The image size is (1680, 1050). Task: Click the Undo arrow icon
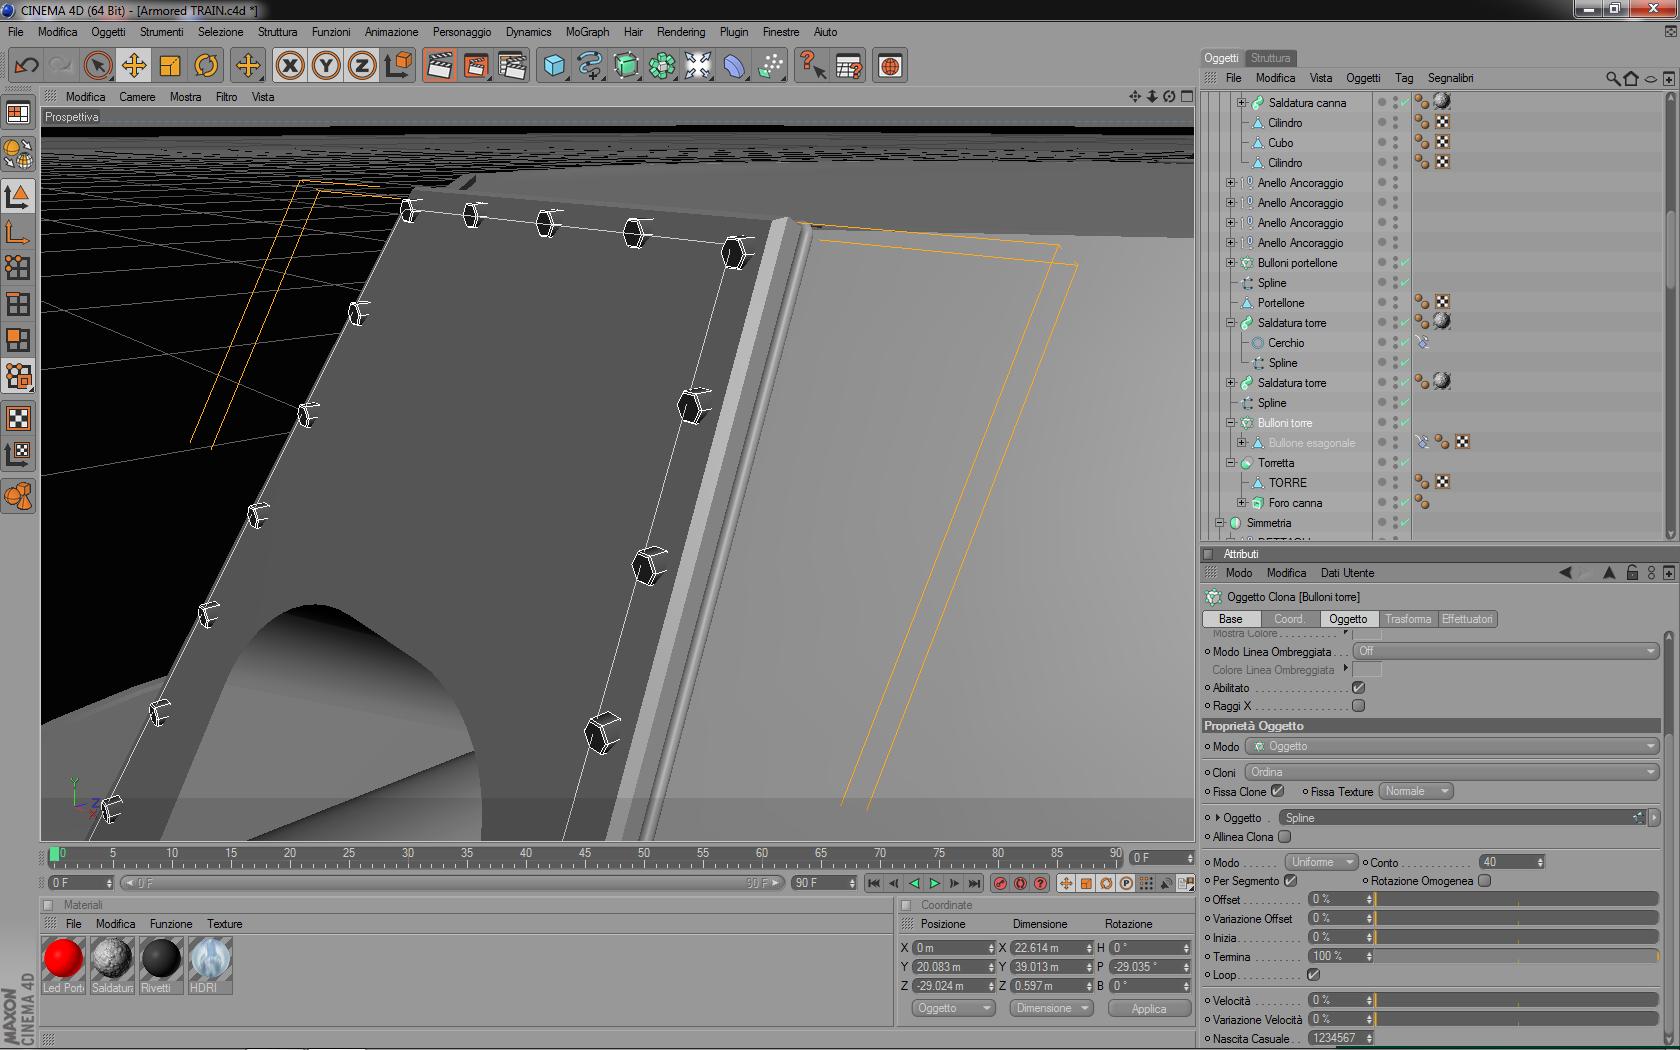click(26, 66)
